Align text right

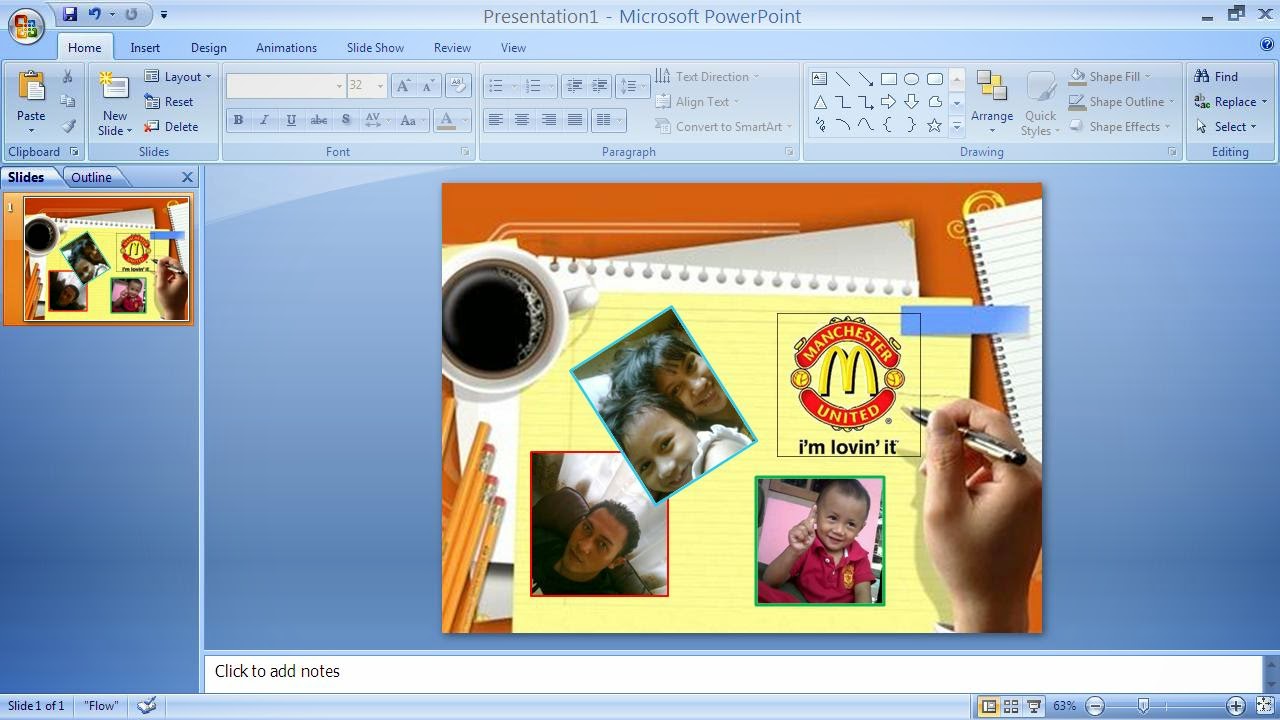click(548, 120)
